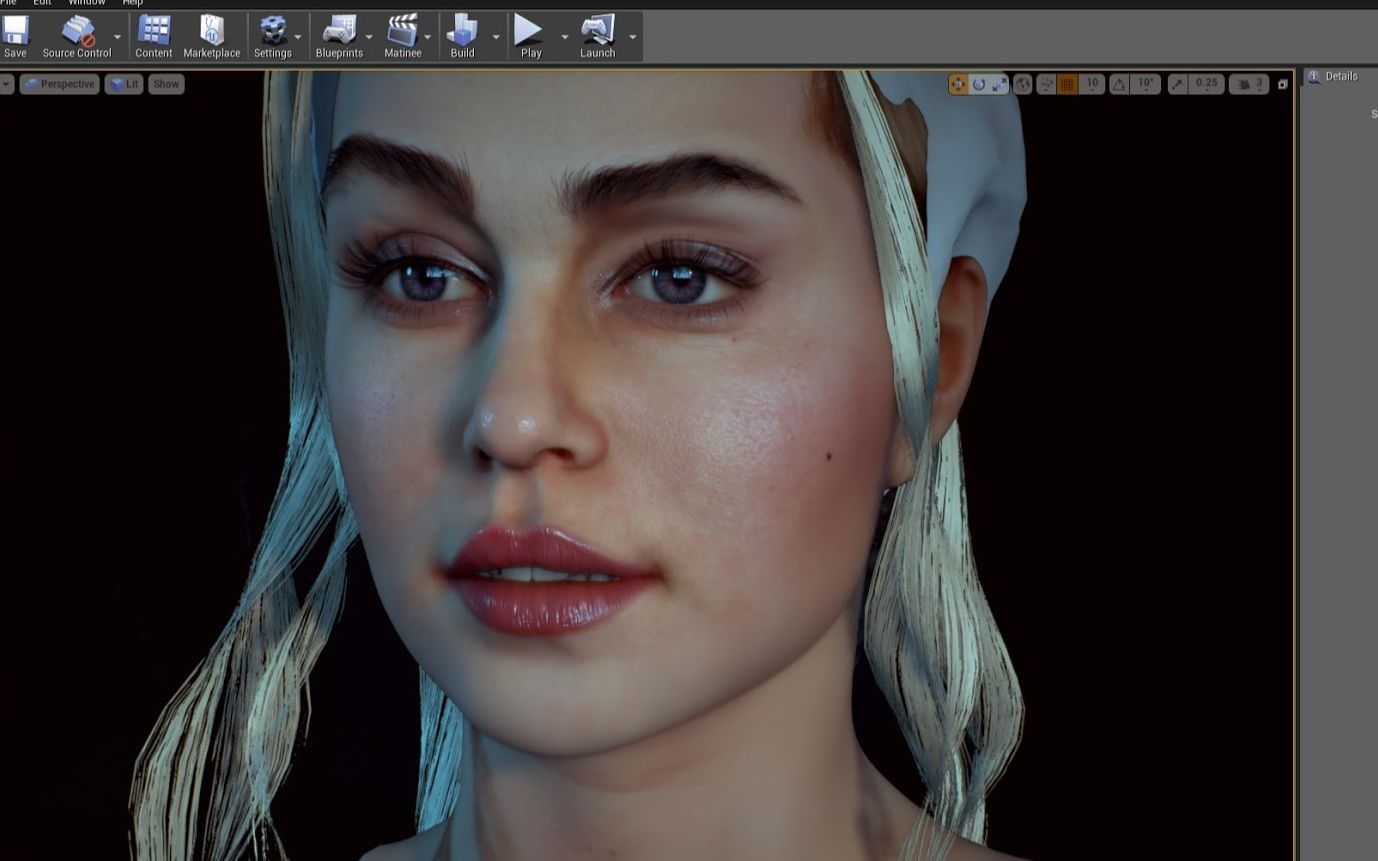Open Source Control from the toolbar
This screenshot has height=861, width=1378.
pos(77,37)
